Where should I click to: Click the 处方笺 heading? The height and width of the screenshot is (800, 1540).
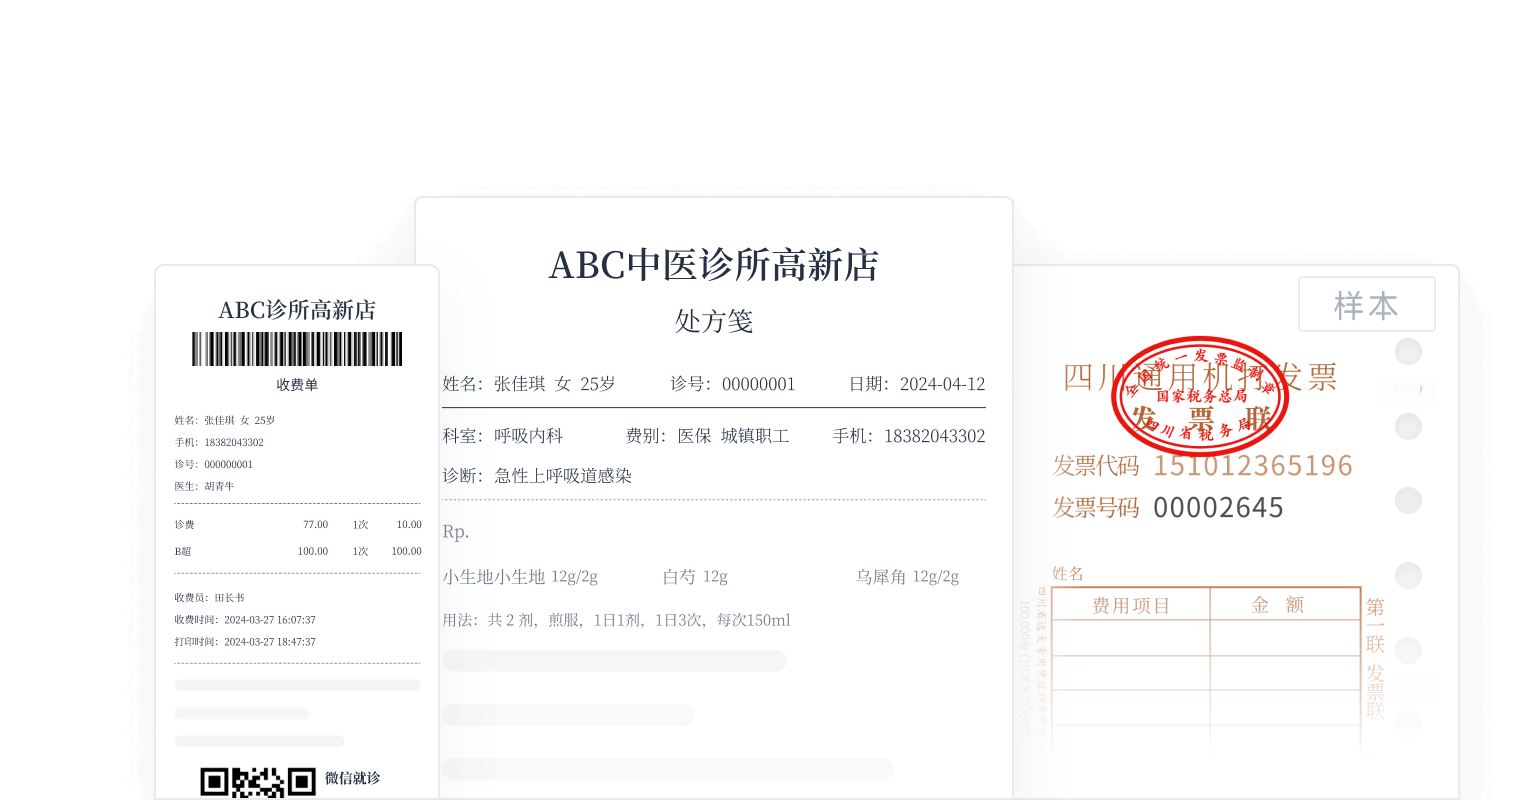pyautogui.click(x=713, y=321)
